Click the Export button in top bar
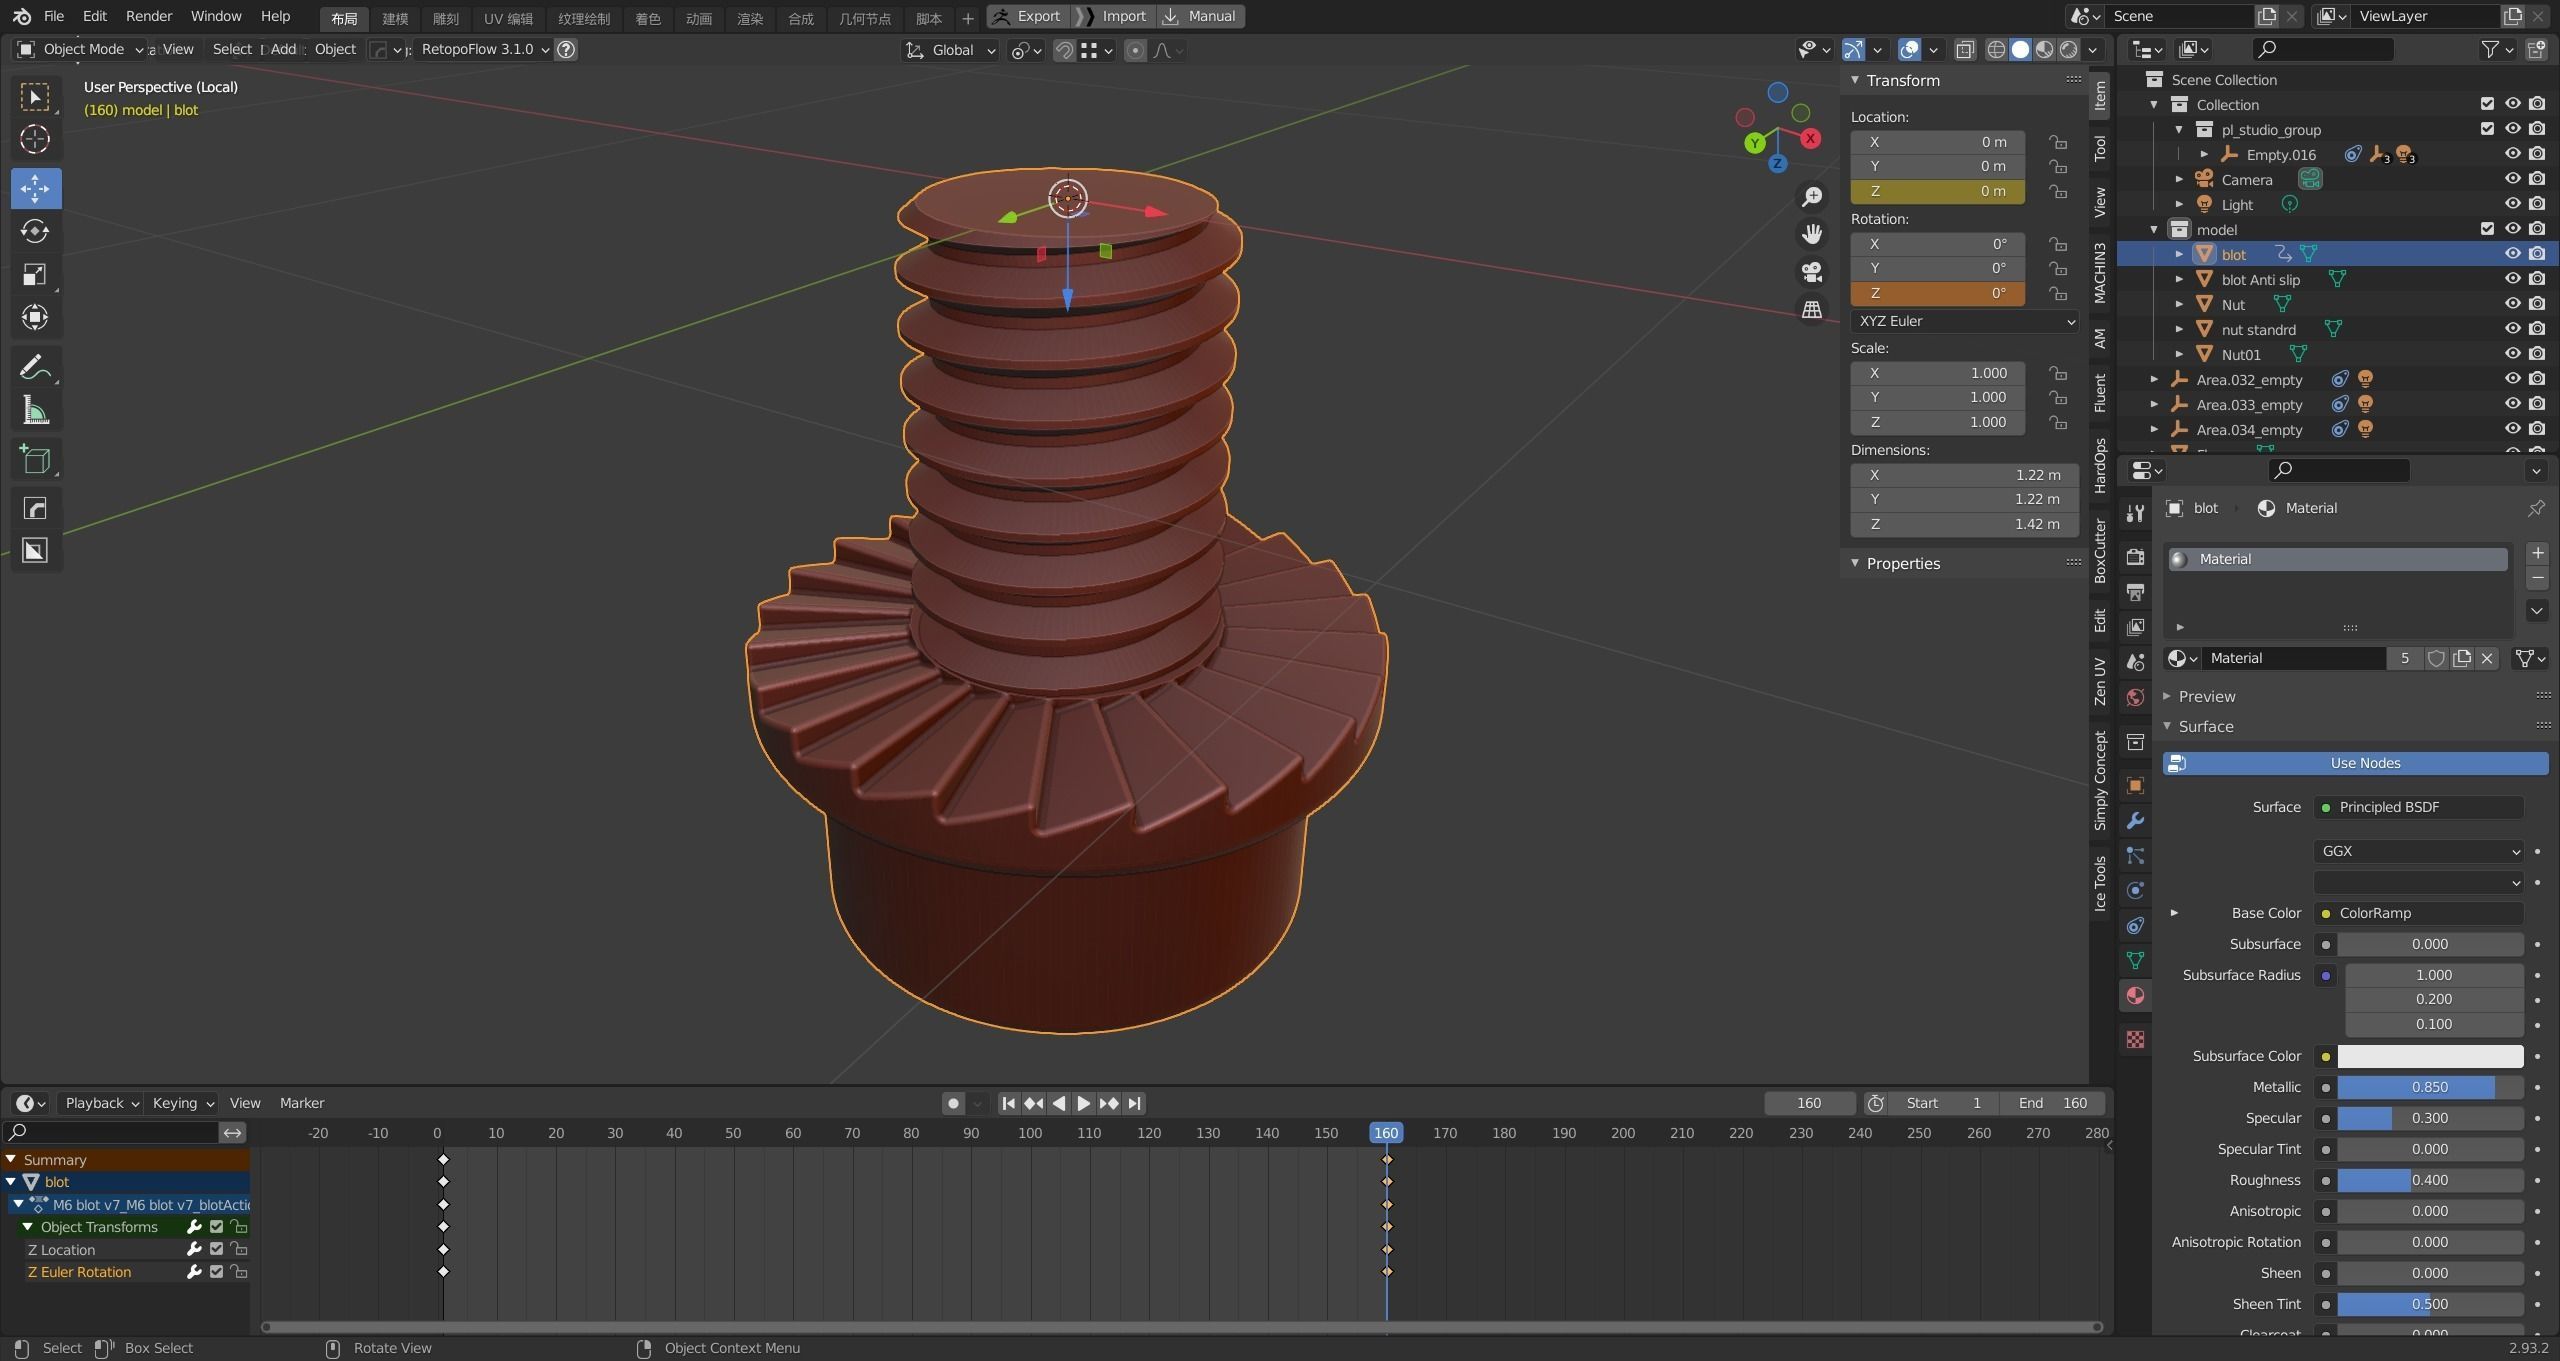 1028,16
